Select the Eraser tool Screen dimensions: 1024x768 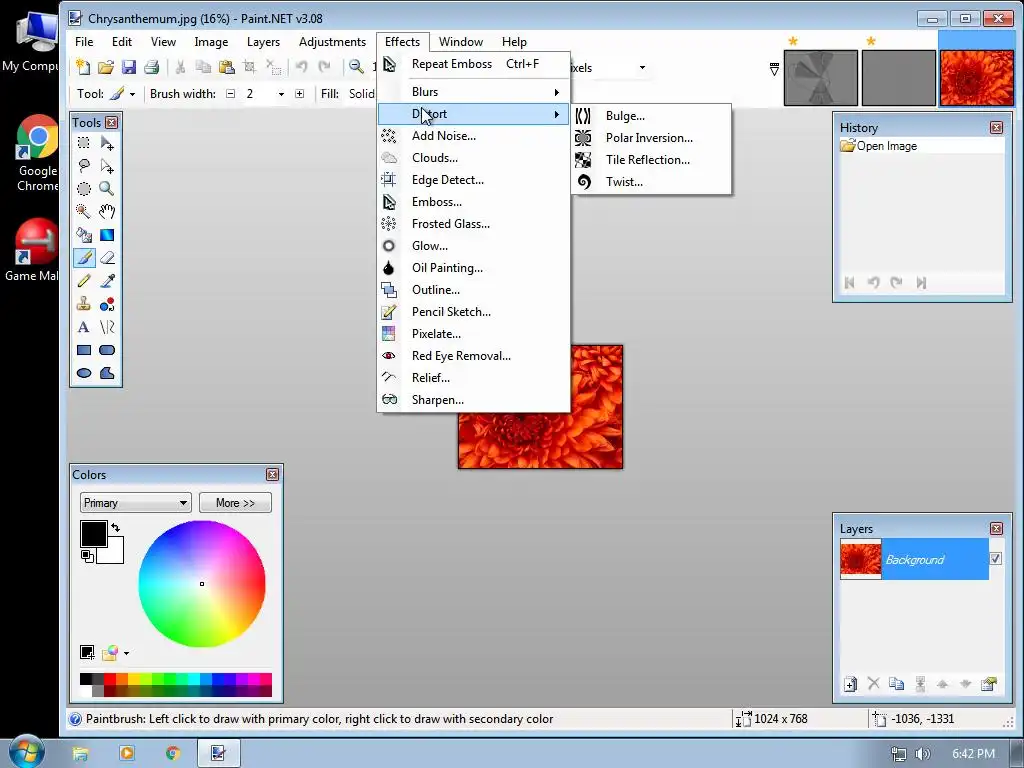[x=107, y=258]
